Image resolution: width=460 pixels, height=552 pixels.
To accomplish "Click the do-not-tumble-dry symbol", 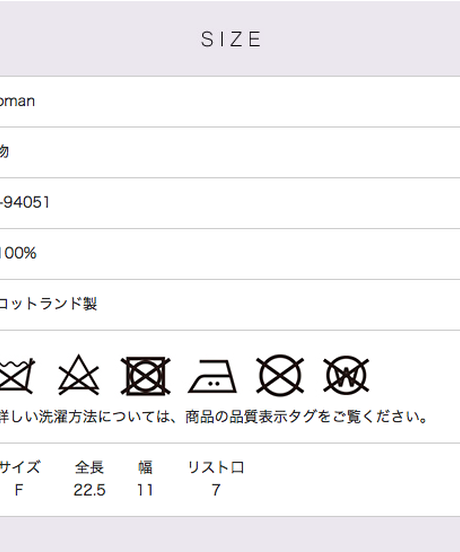I will [145, 376].
